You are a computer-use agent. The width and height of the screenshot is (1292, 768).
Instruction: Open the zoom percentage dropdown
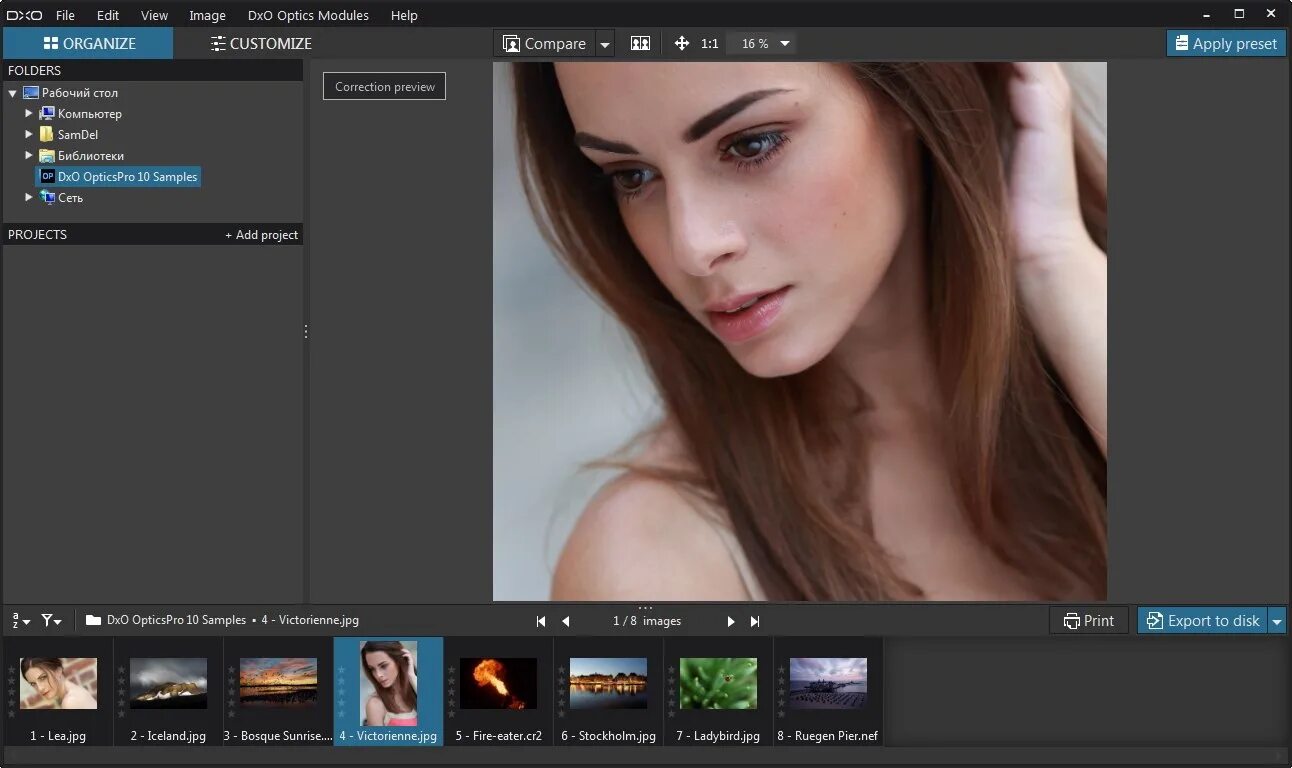[x=785, y=44]
